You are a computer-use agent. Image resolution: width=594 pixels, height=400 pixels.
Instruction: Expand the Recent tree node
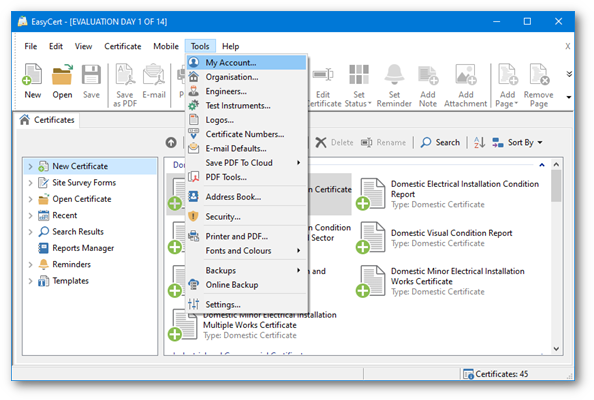pyautogui.click(x=30, y=216)
